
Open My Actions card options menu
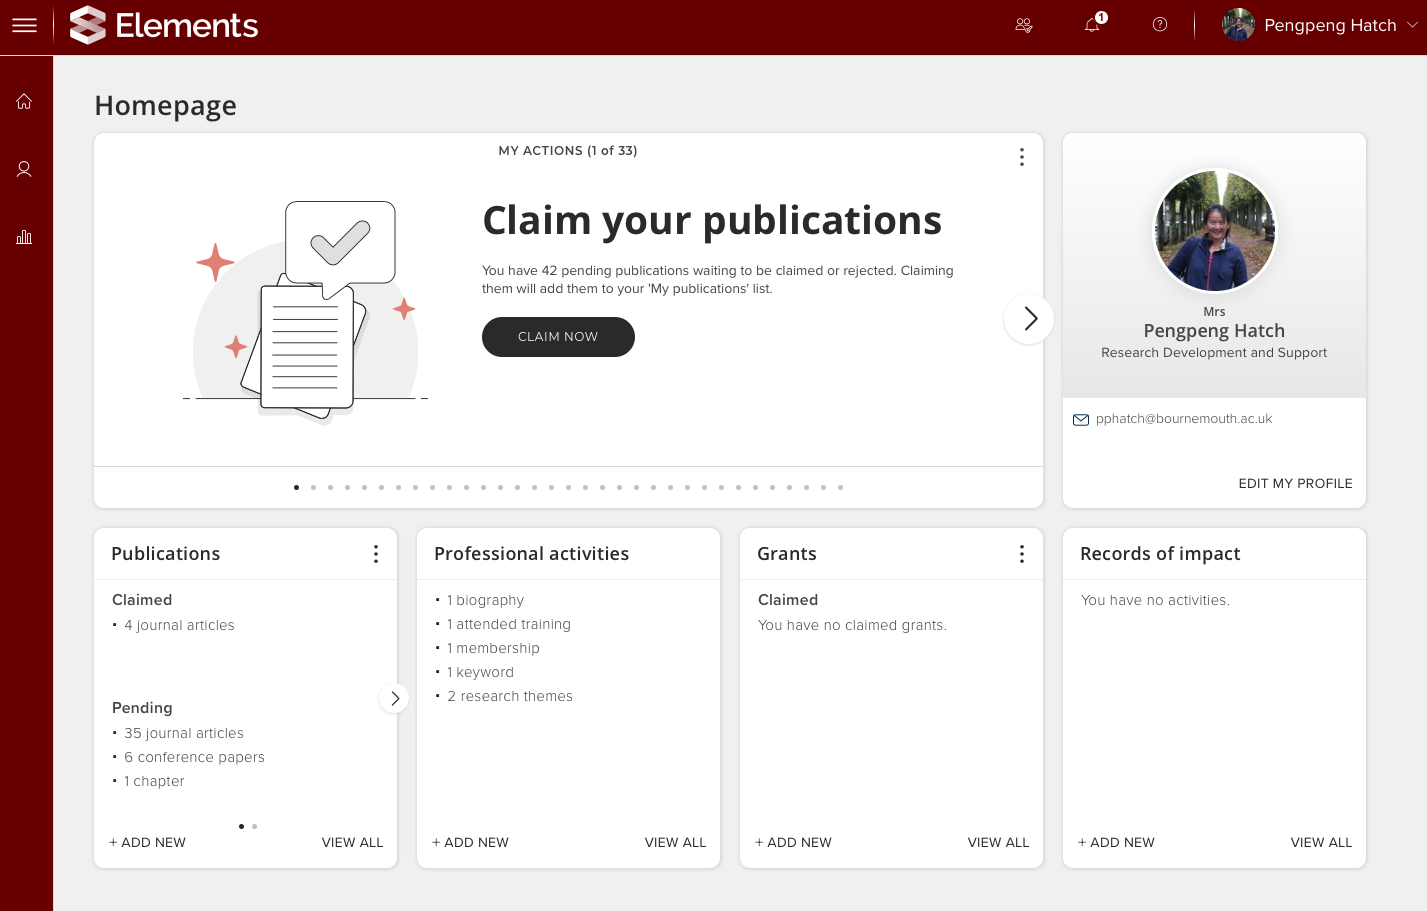[x=1021, y=157]
